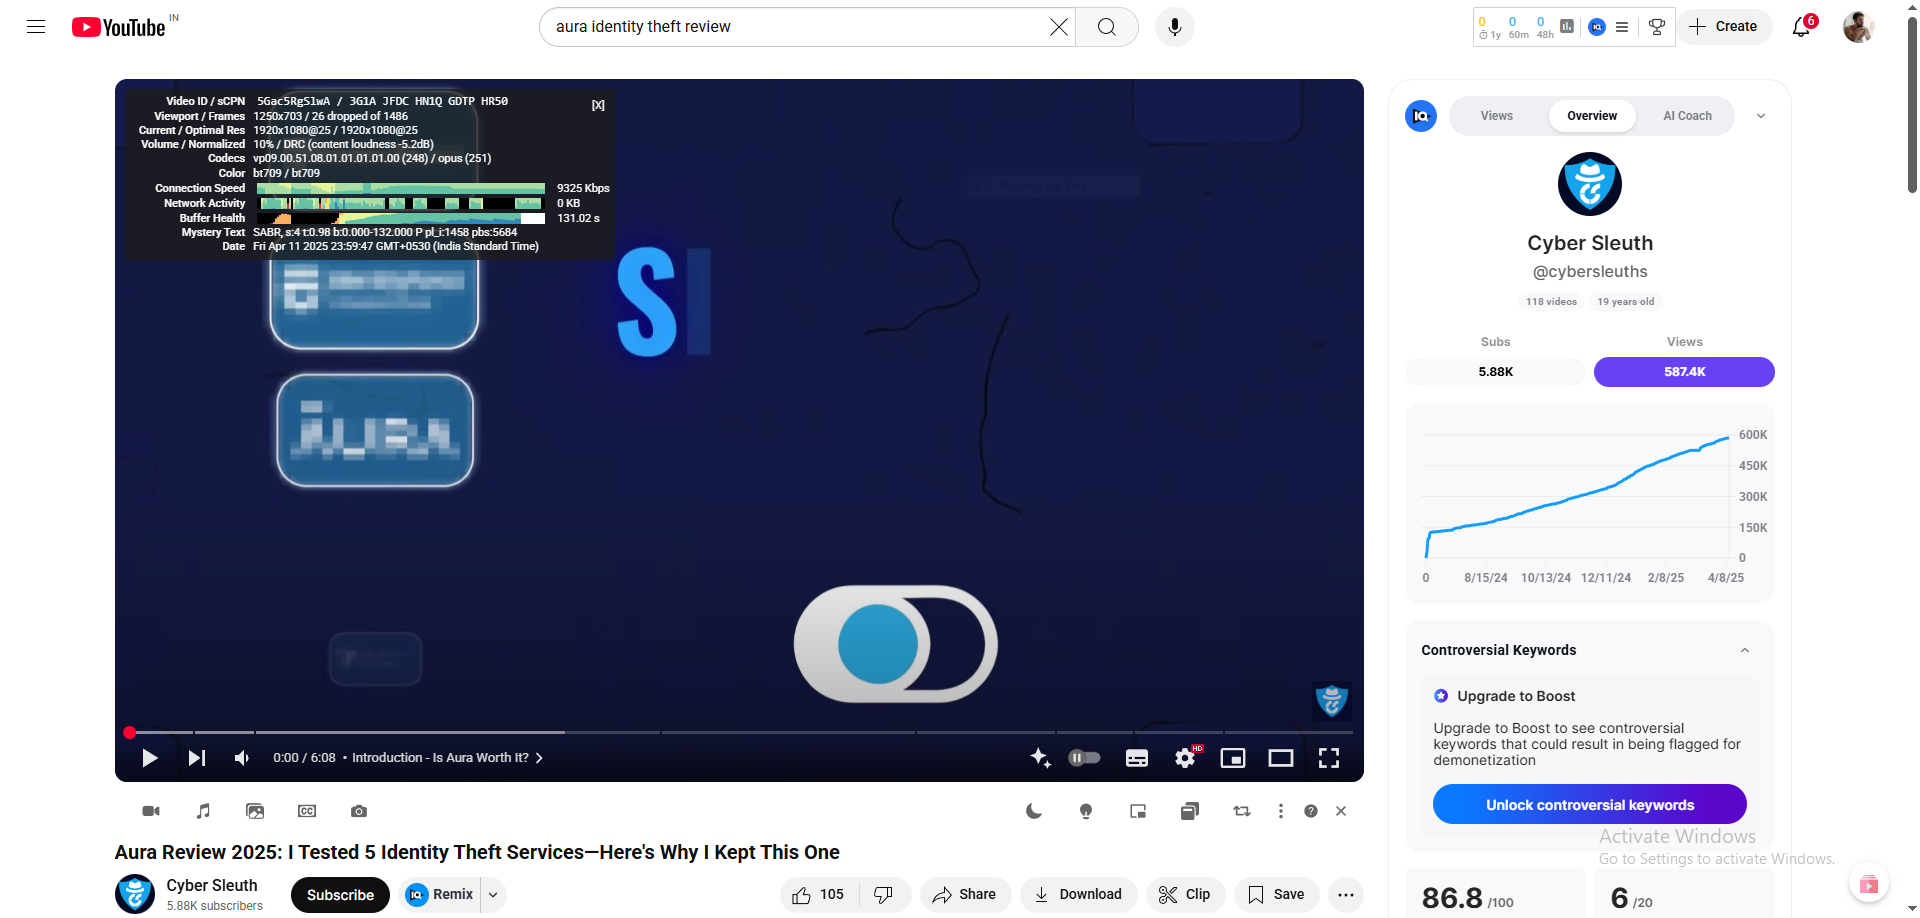
Task: Switch to the Overview tab
Action: 1592,116
